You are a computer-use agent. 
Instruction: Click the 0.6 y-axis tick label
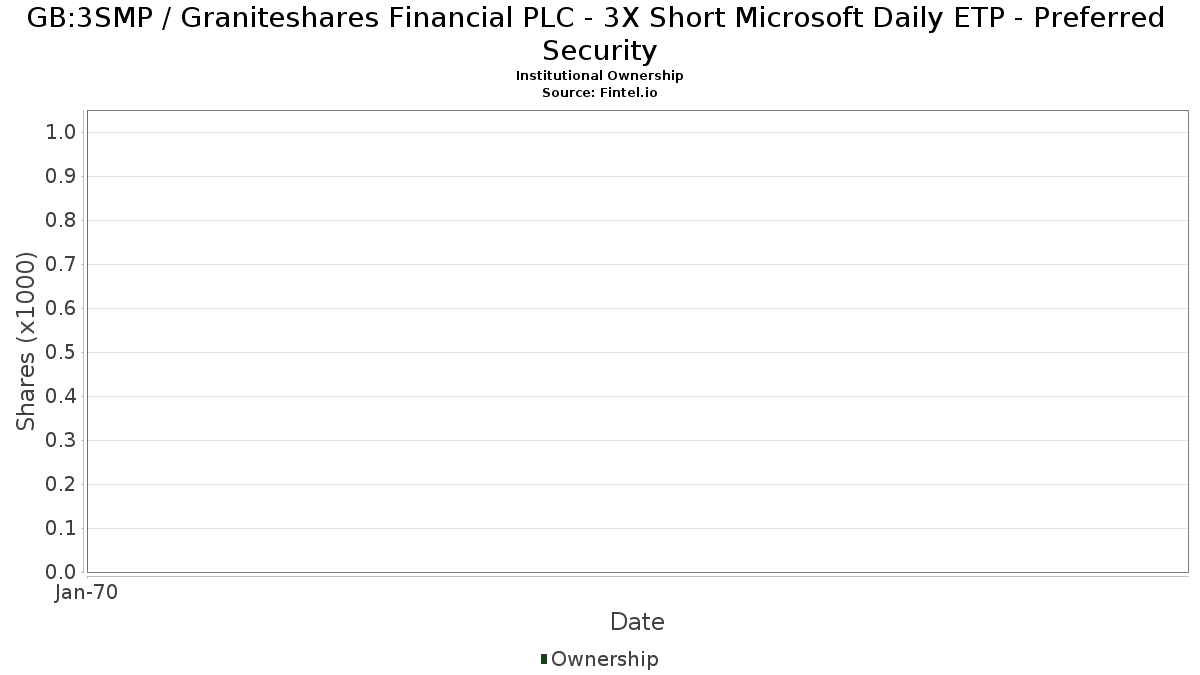(62, 309)
